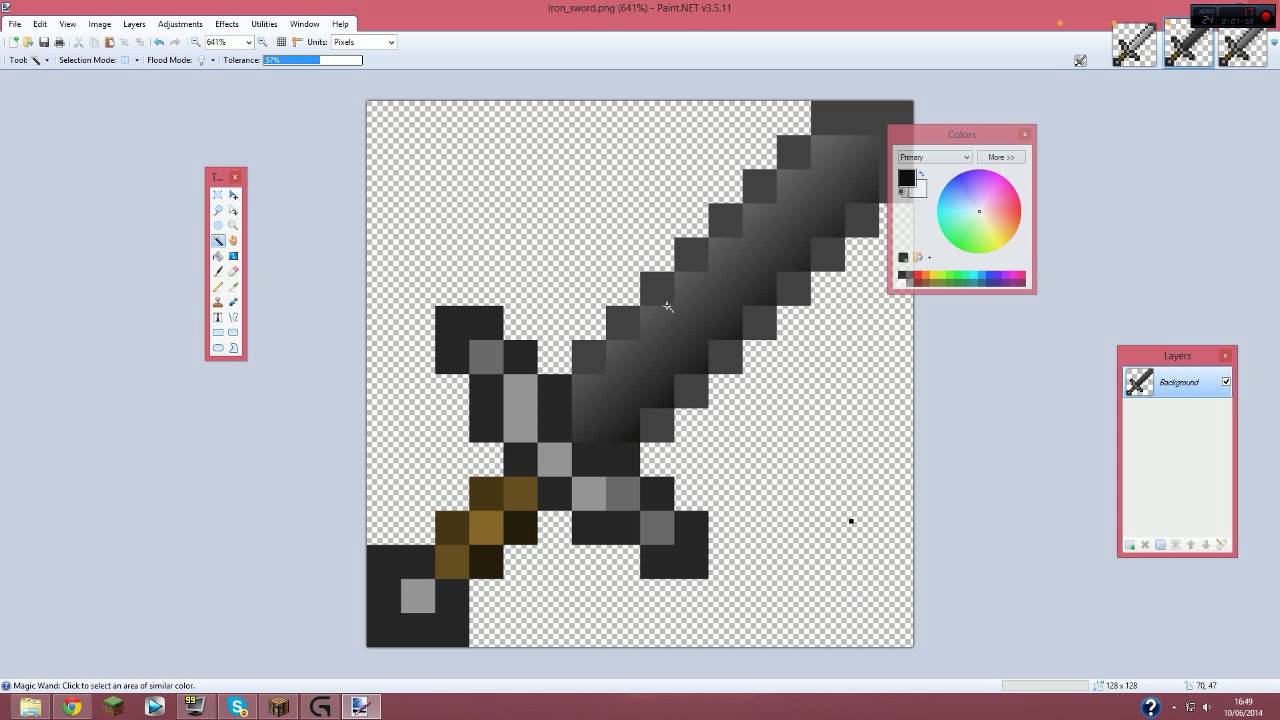This screenshot has height=720, width=1280.
Task: Select the Paint Bucket tool
Action: (x=218, y=256)
